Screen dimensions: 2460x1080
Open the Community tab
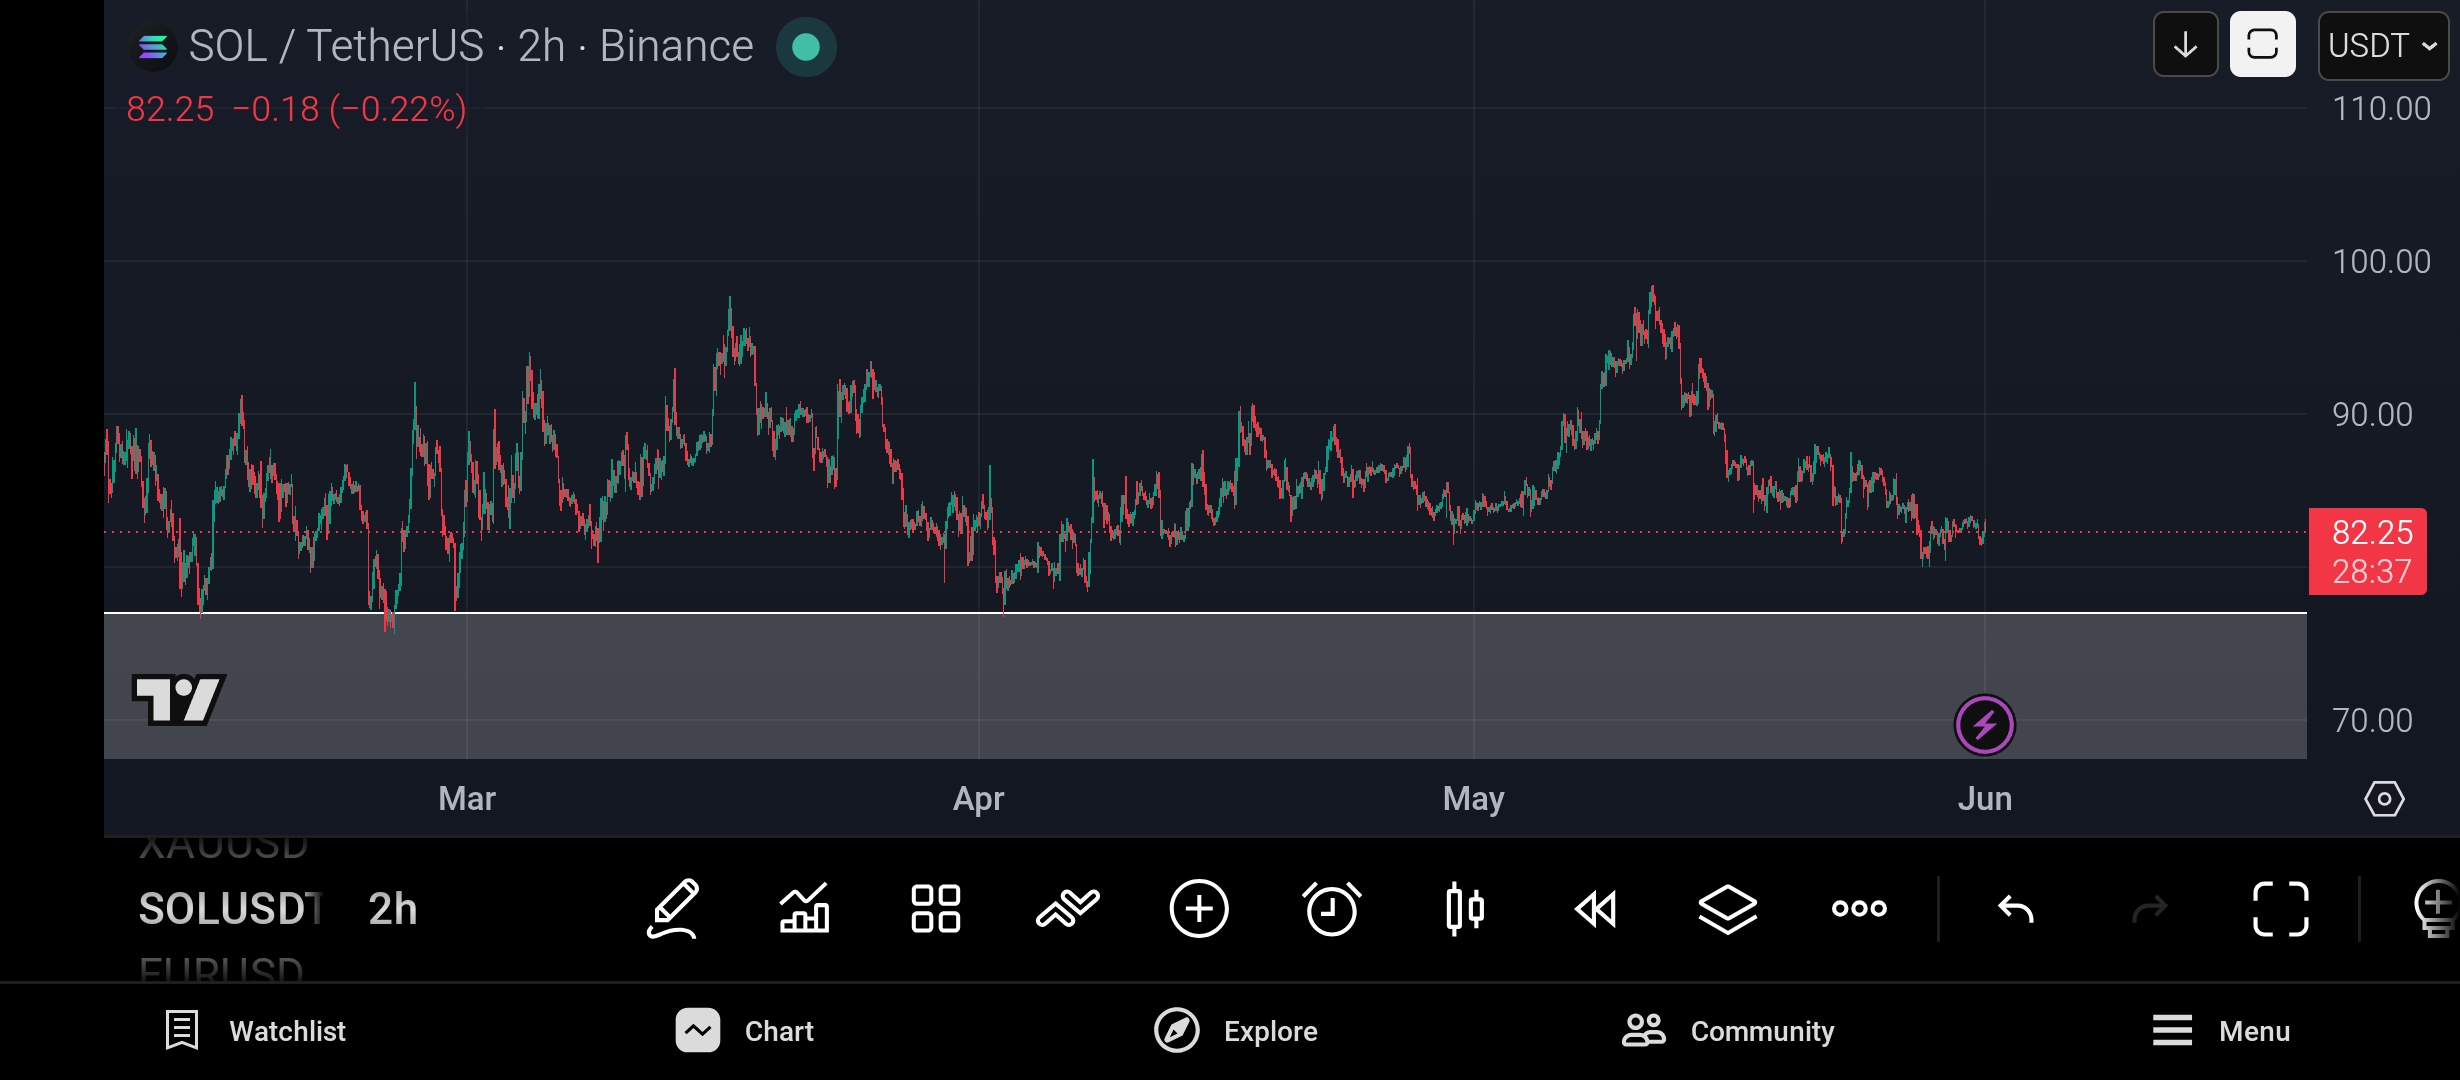[x=1728, y=1031]
